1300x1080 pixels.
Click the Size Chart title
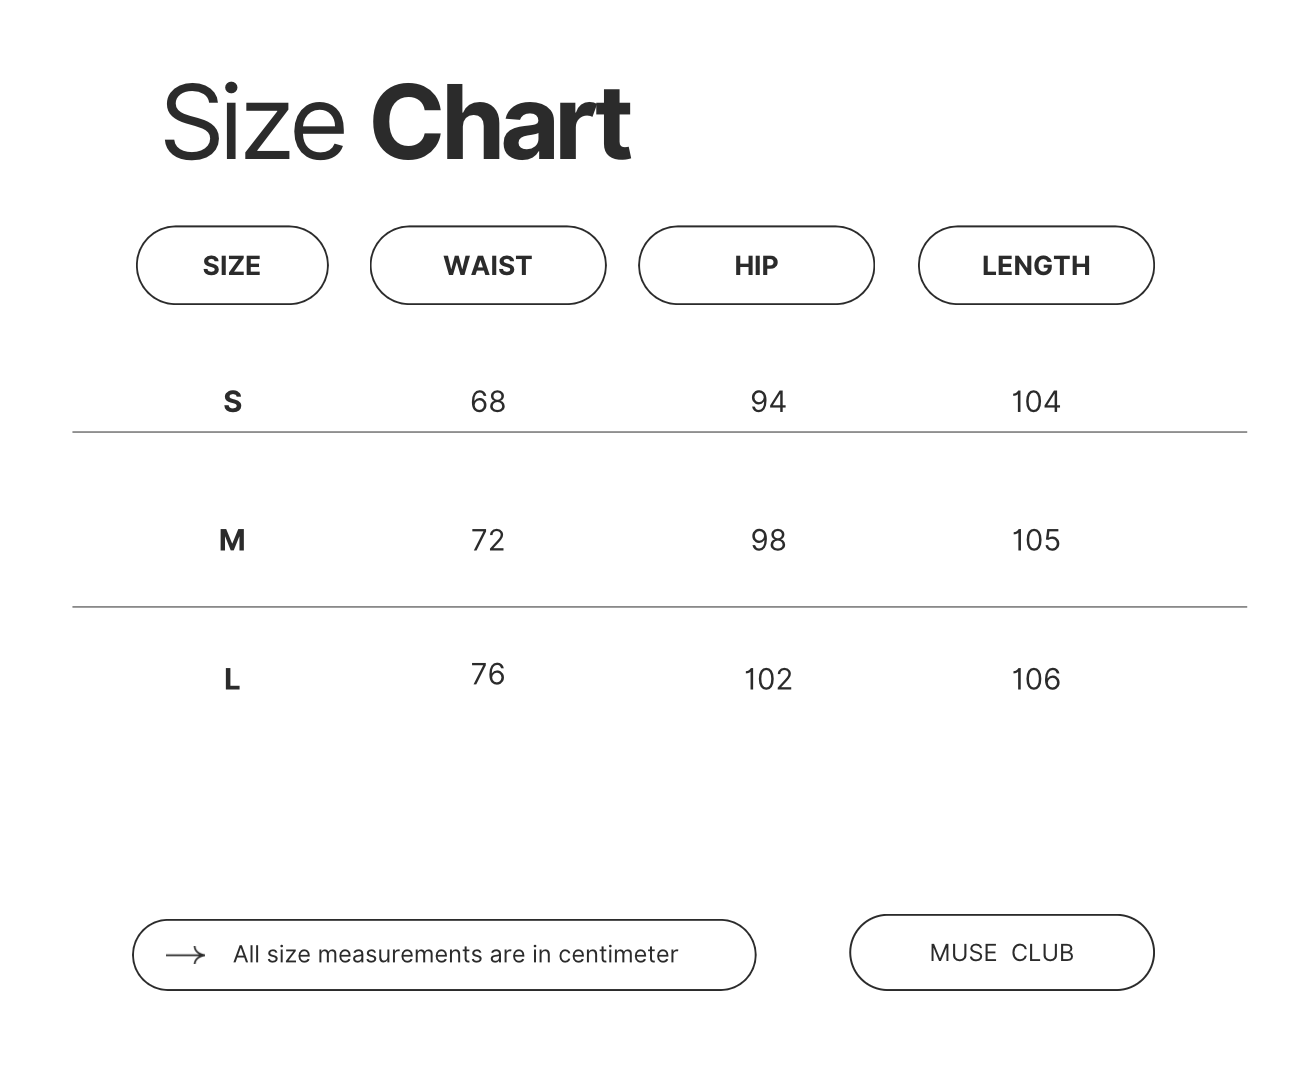(397, 123)
